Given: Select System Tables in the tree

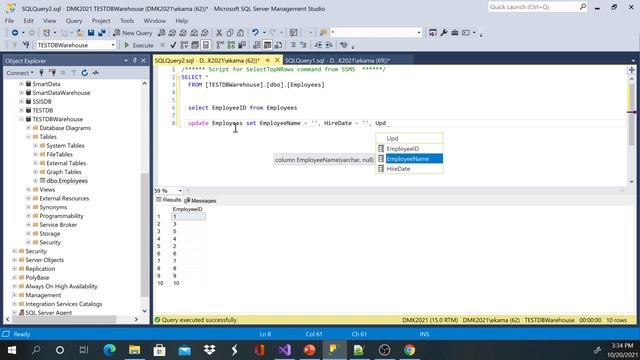Looking at the screenshot, I should coord(65,146).
